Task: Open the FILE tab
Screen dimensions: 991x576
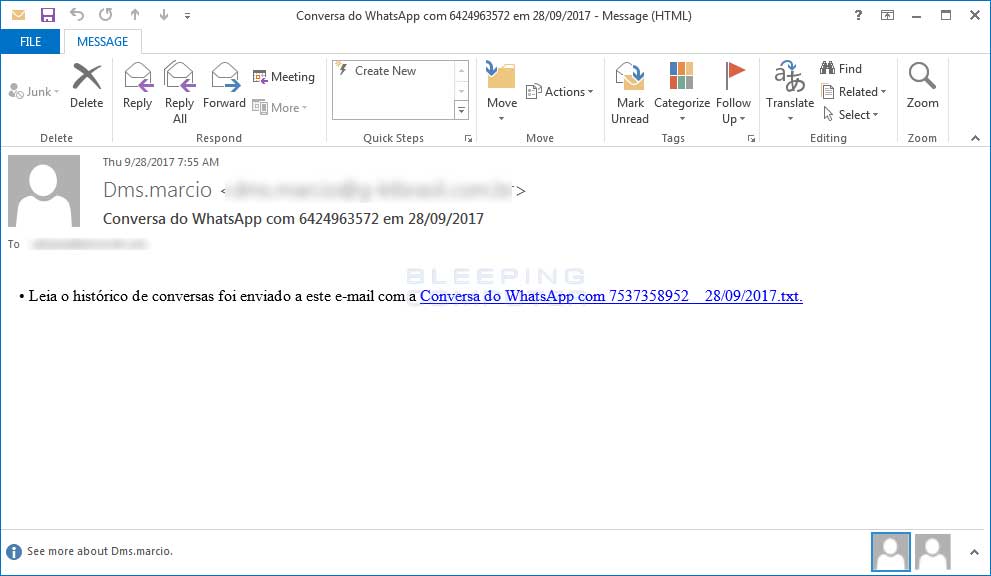Action: [30, 42]
